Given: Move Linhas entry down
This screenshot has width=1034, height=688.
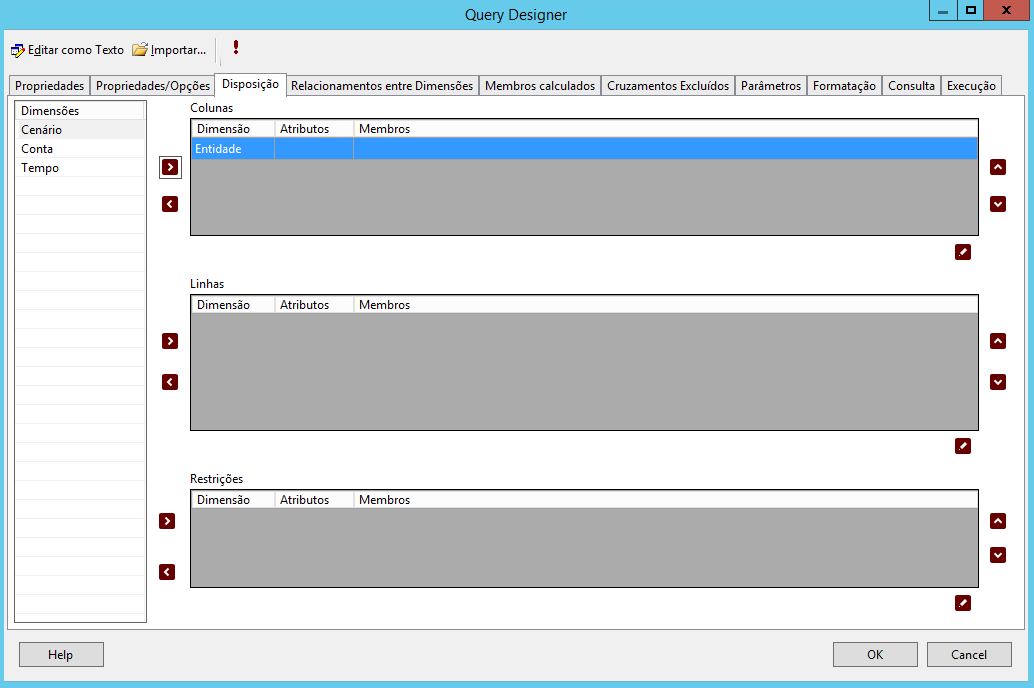Looking at the screenshot, I should pos(998,382).
